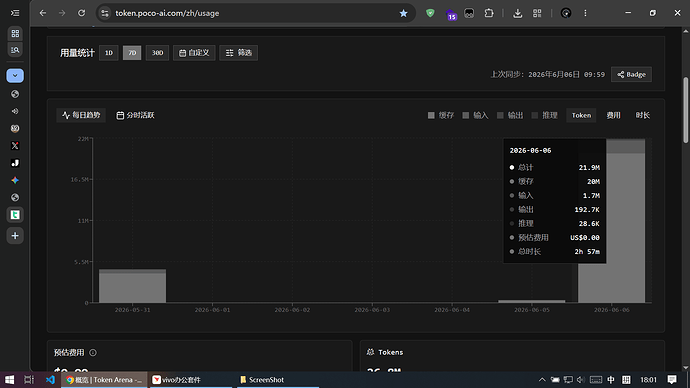This screenshot has width=690, height=388.
Task: Open the green shield adblock extension
Action: click(430, 13)
